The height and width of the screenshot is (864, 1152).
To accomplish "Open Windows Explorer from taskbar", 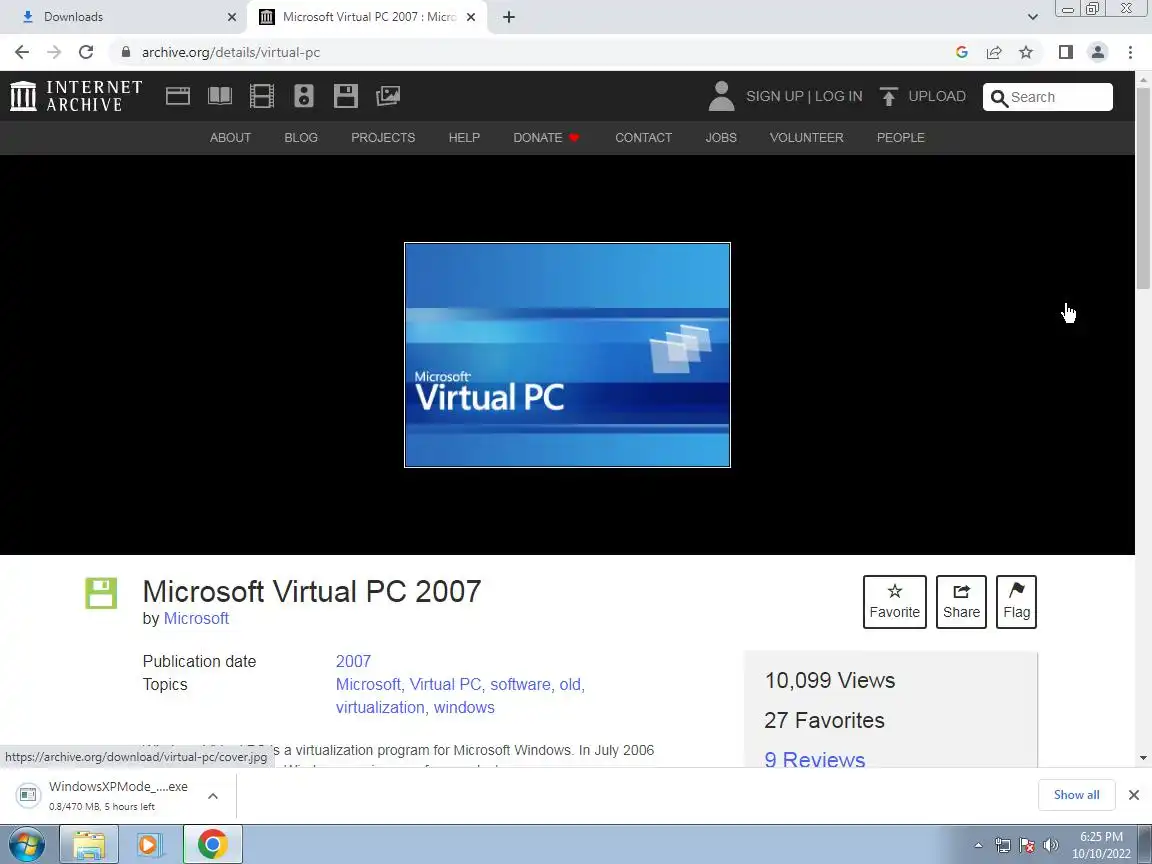I will pyautogui.click(x=88, y=845).
